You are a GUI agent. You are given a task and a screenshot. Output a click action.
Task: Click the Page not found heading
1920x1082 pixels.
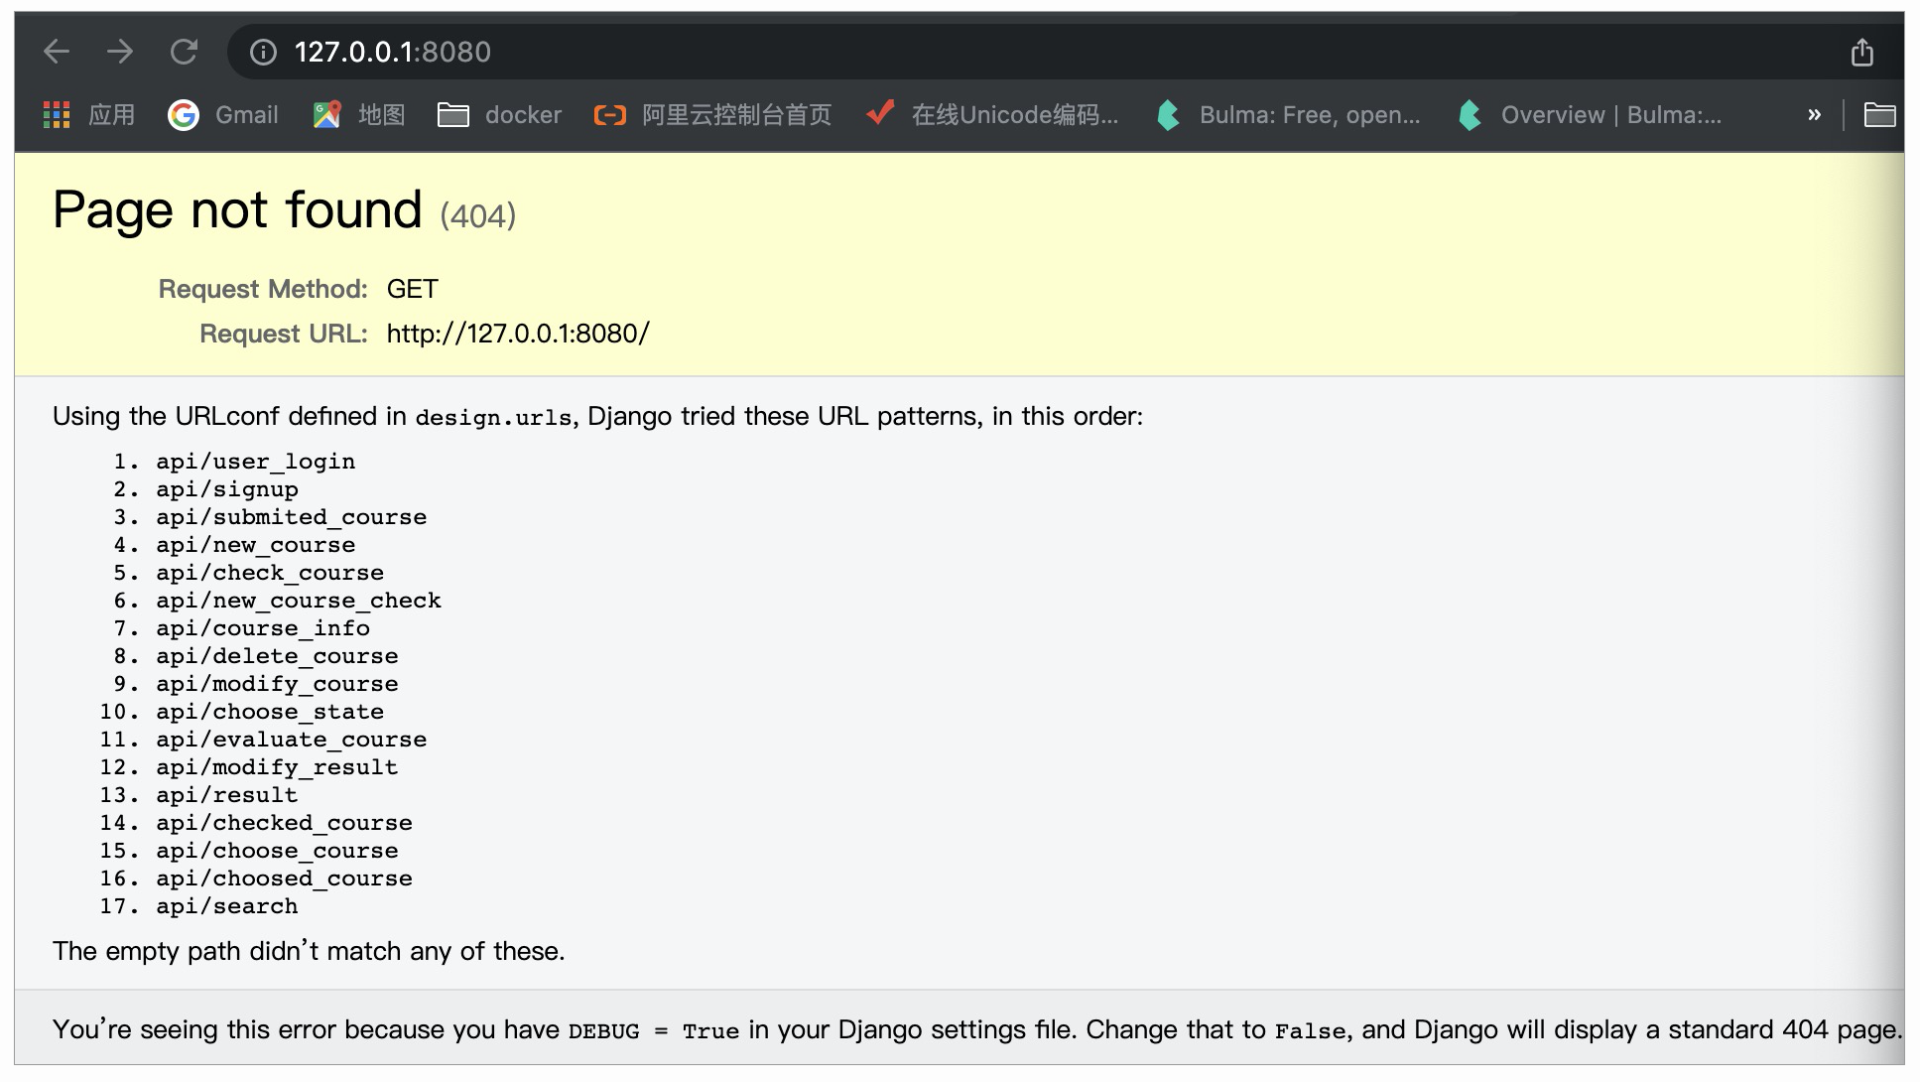point(237,211)
